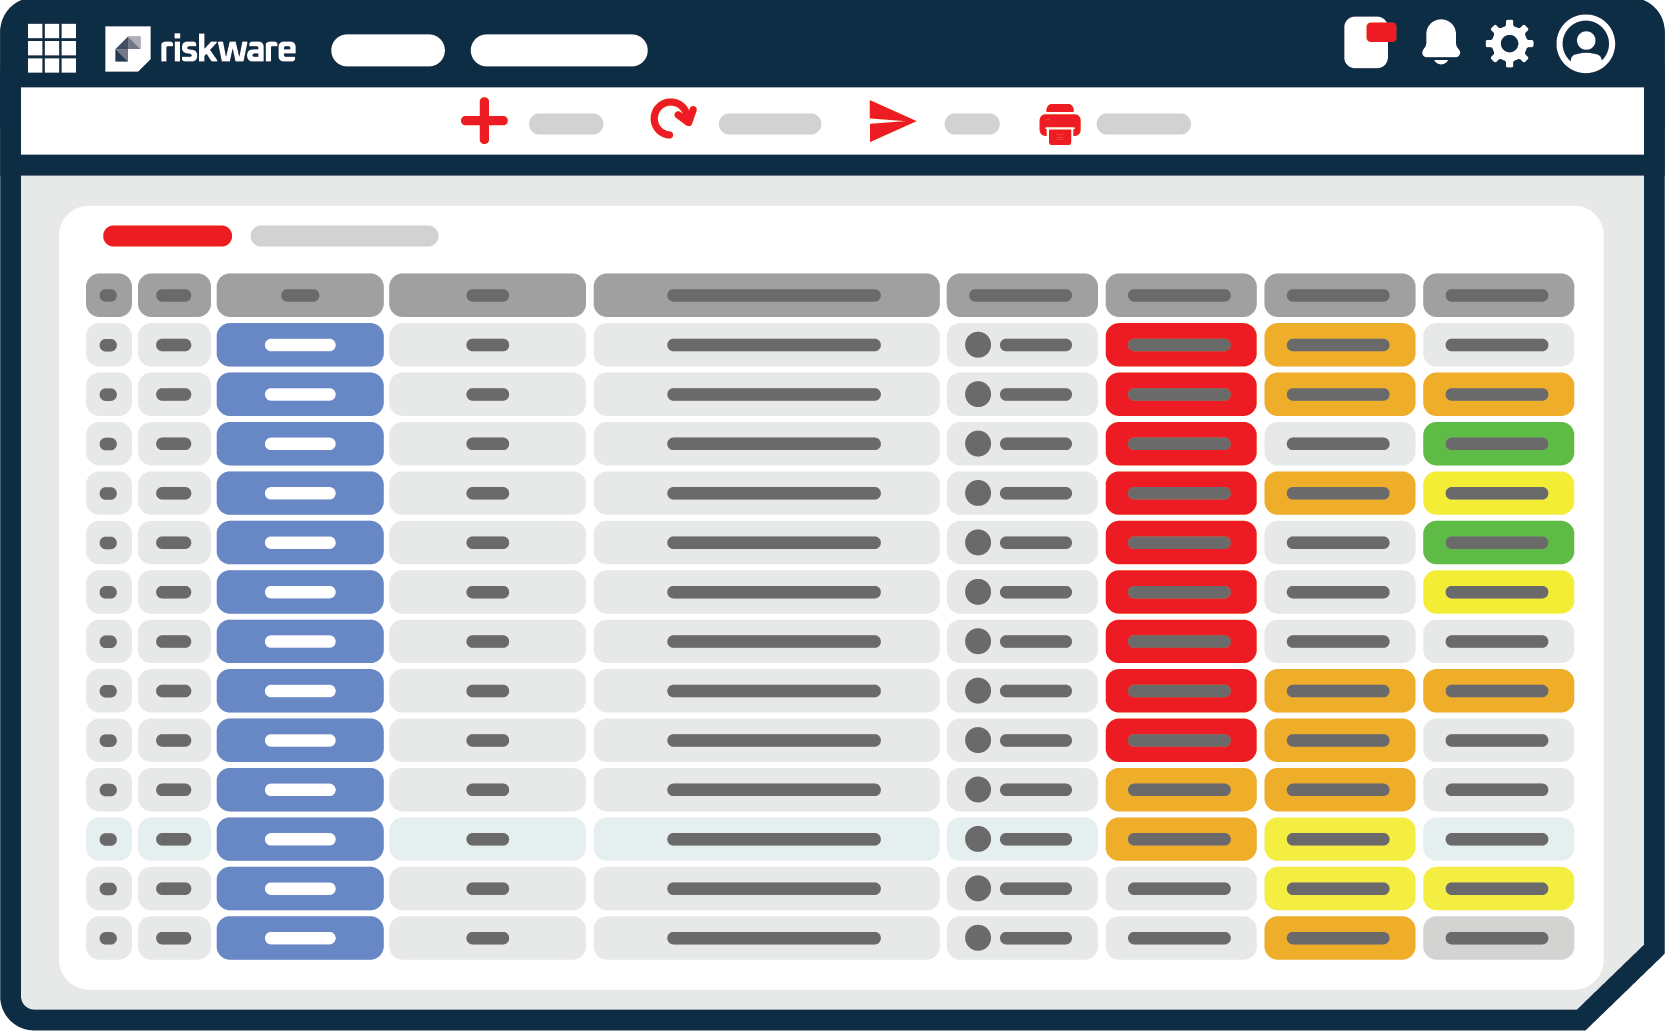Open the clipboard panel icon at top right

1368,44
